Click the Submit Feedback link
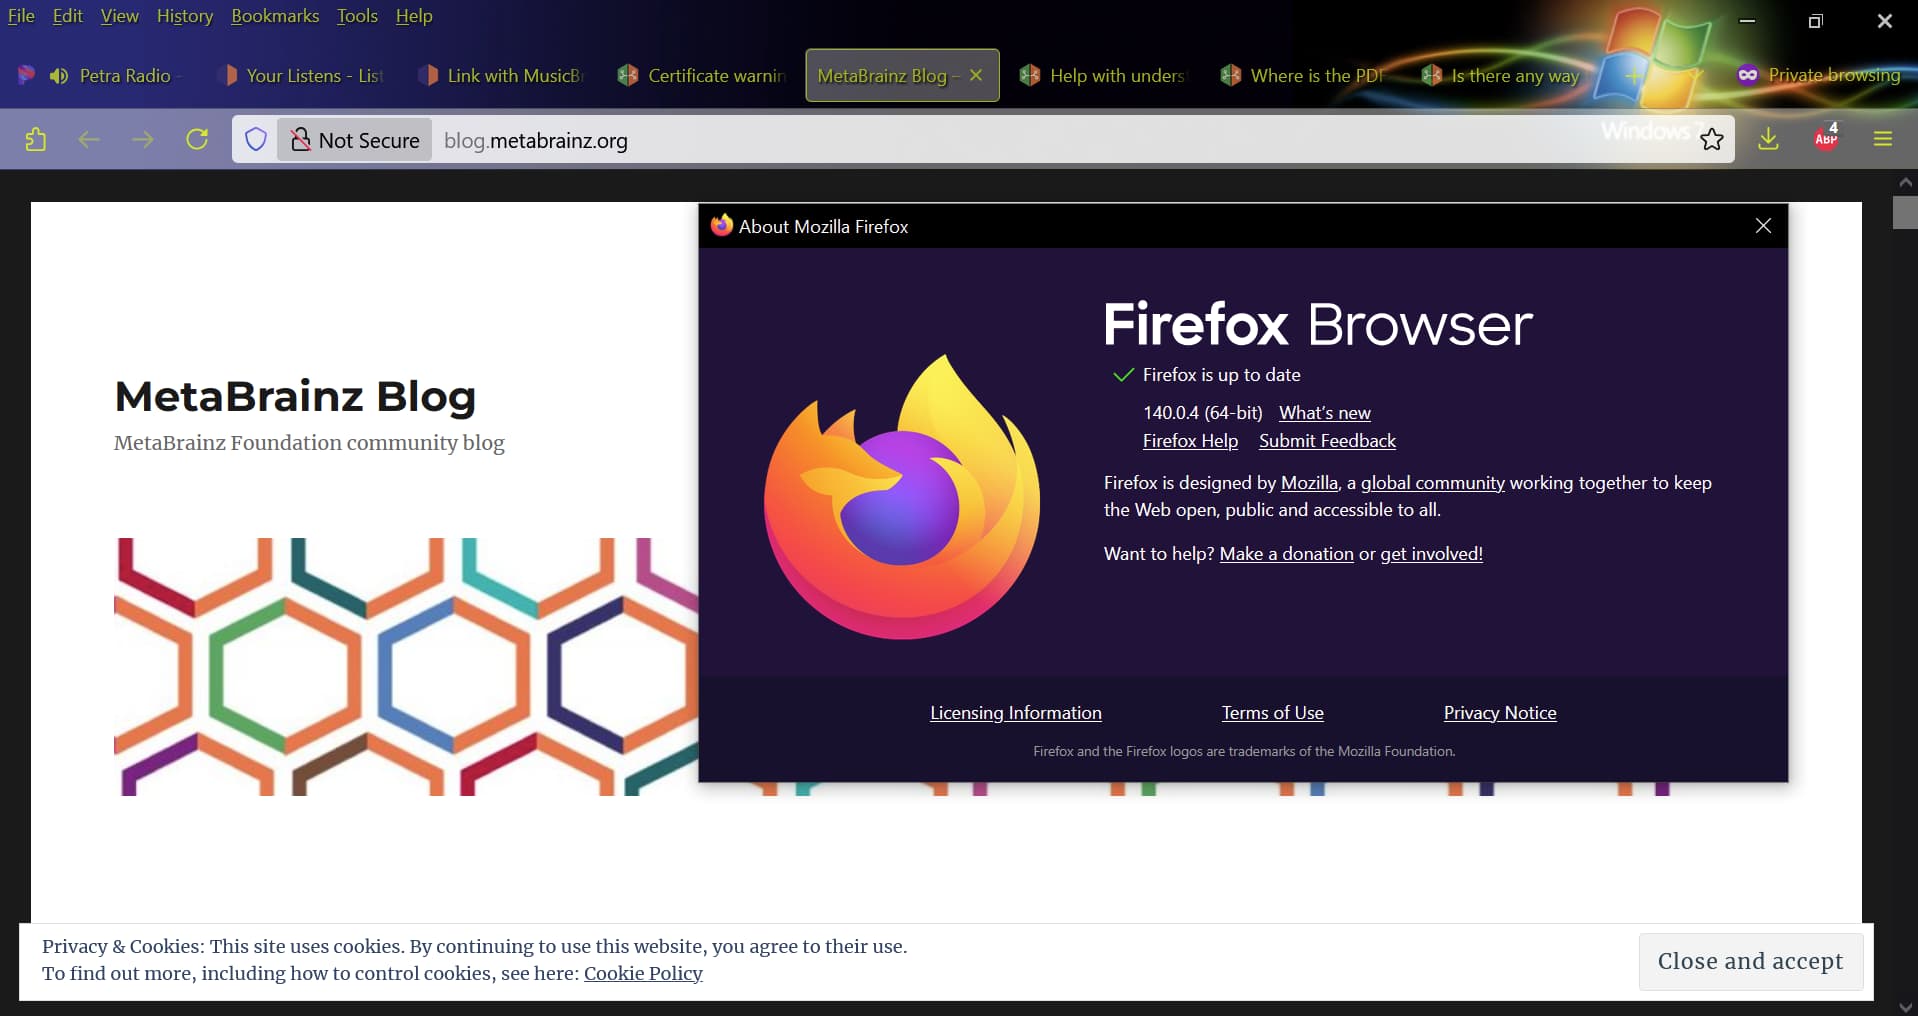This screenshot has width=1918, height=1016. click(x=1327, y=441)
